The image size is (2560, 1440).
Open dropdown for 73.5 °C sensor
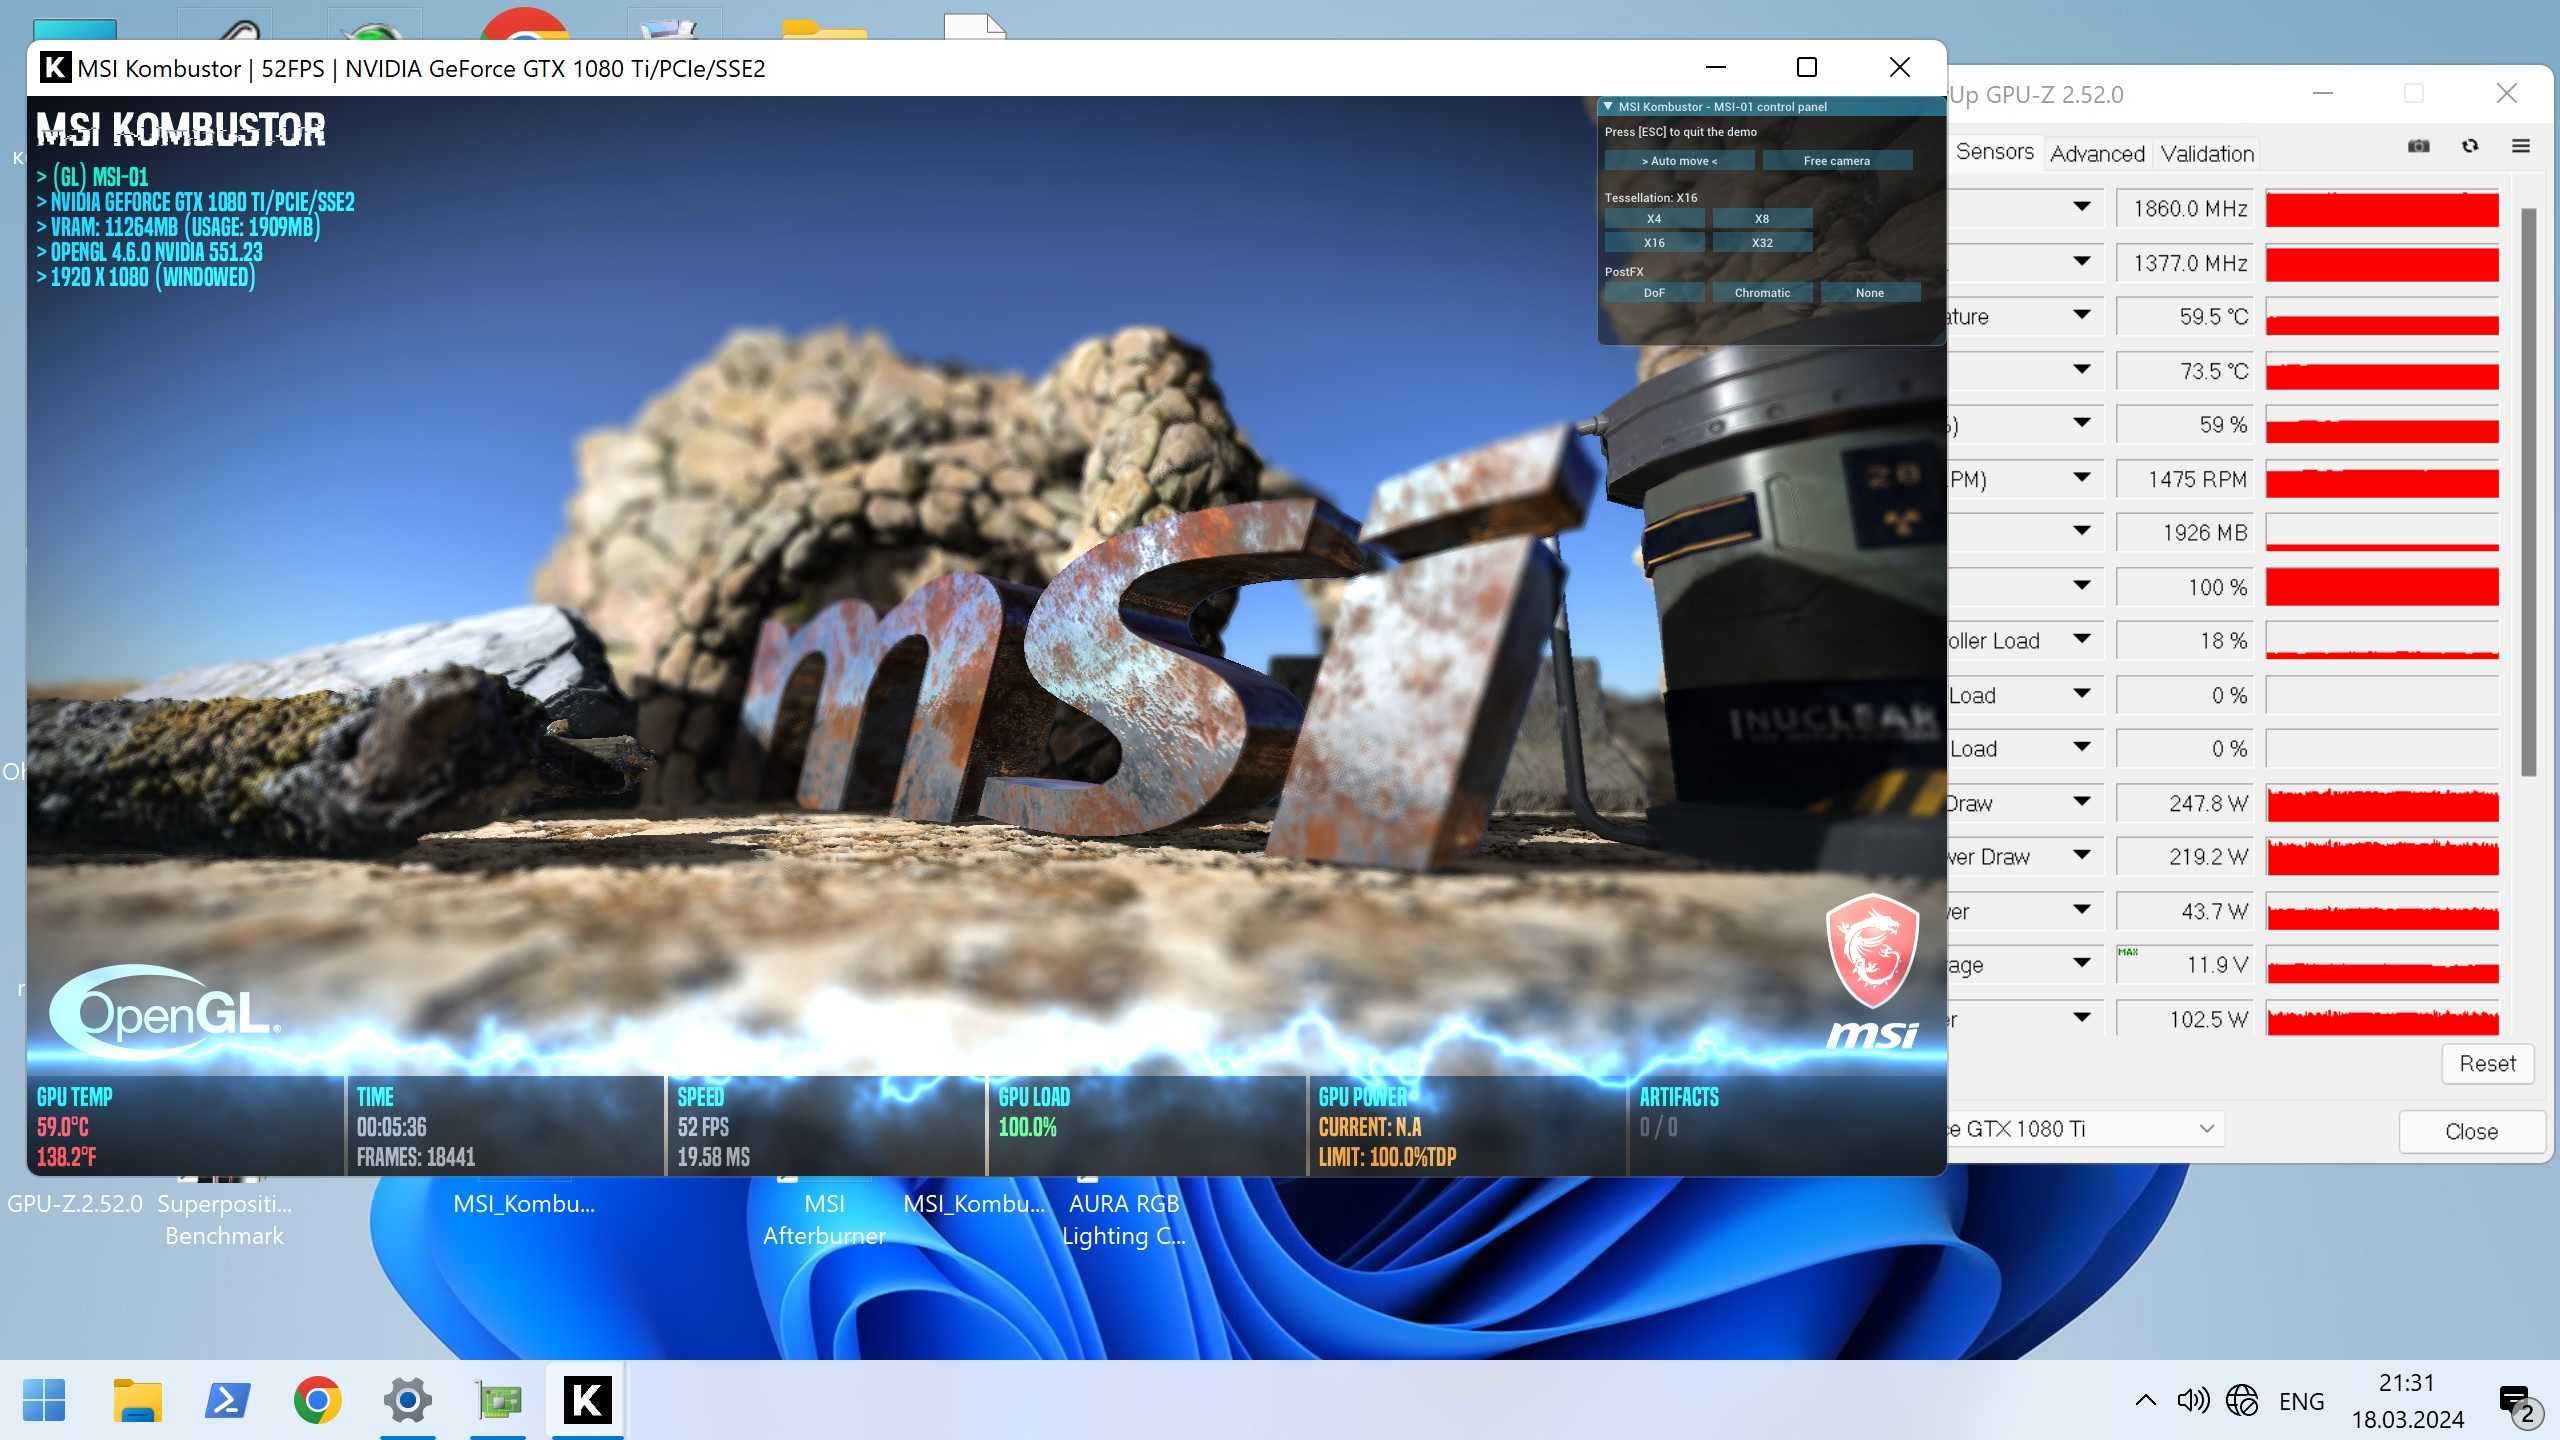pyautogui.click(x=2082, y=369)
